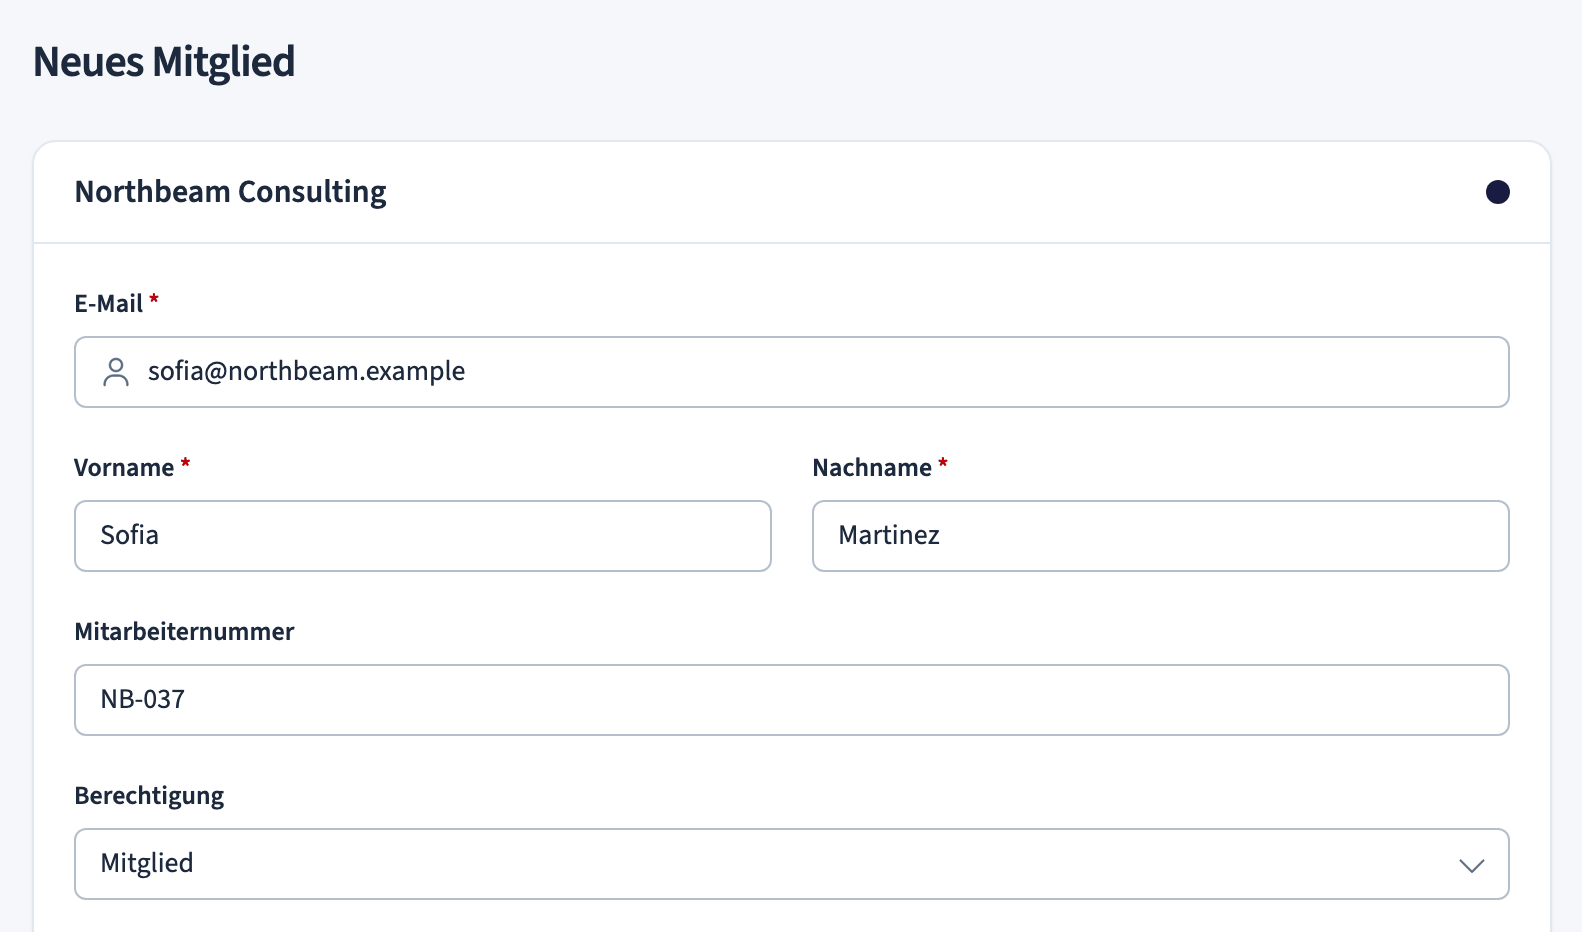Click the user icon in the E-Mail field
Viewport: 1582px width, 932px height.
[x=116, y=372]
